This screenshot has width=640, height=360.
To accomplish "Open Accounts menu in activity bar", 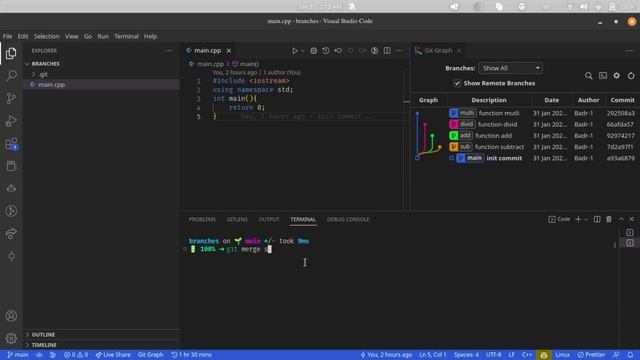I will (x=11, y=316).
